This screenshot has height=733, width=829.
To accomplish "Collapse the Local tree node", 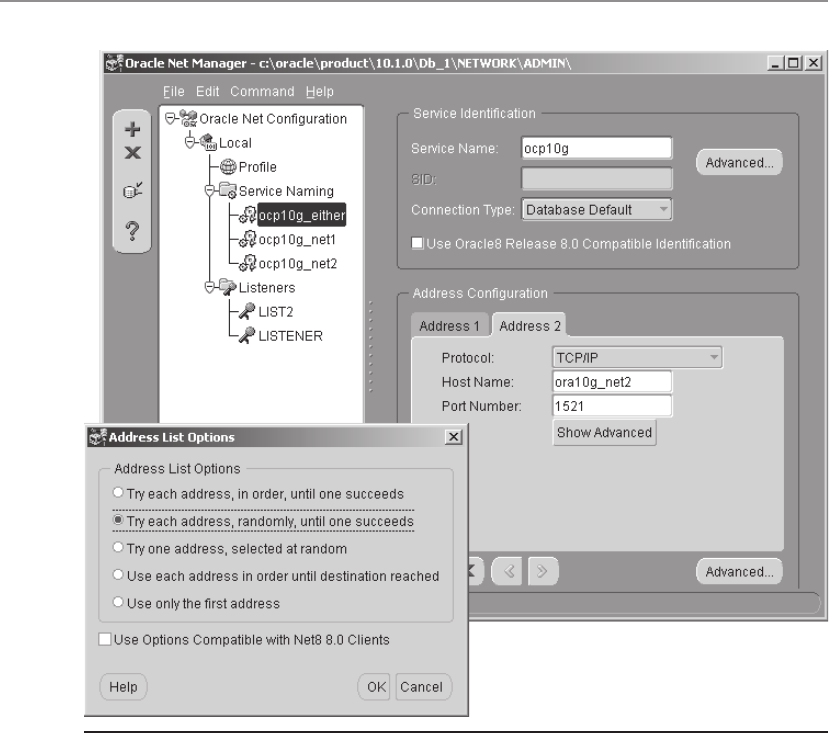I will [x=190, y=142].
